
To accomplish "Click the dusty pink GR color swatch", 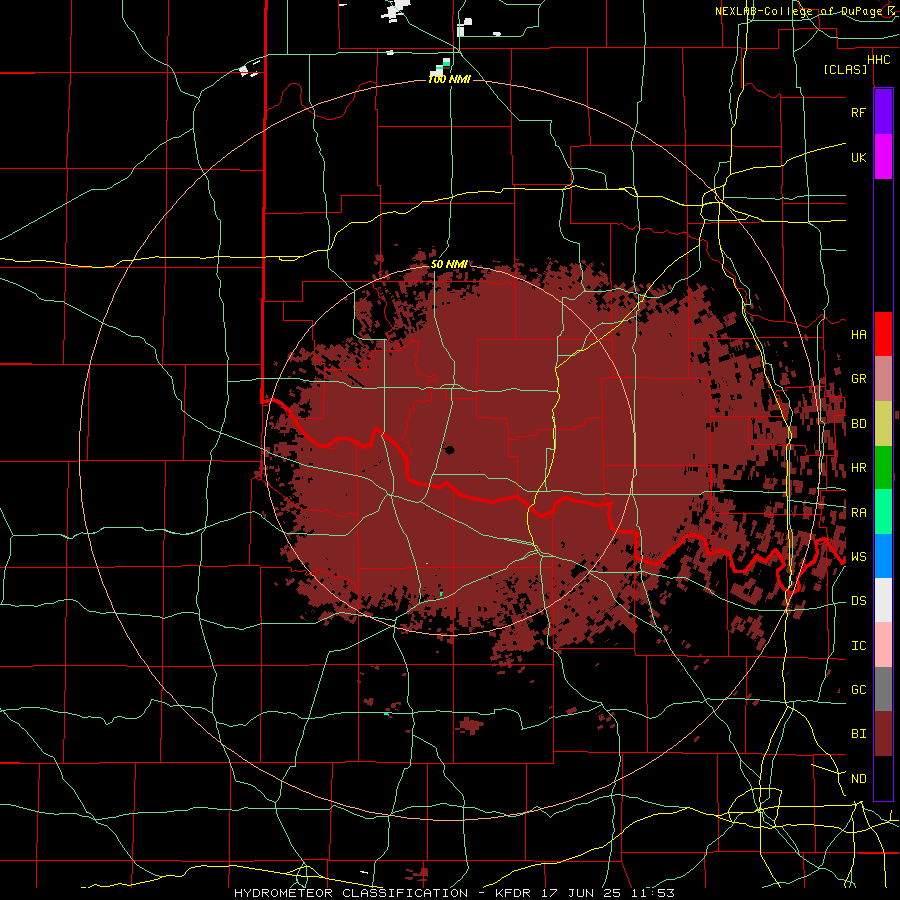I will [x=883, y=379].
